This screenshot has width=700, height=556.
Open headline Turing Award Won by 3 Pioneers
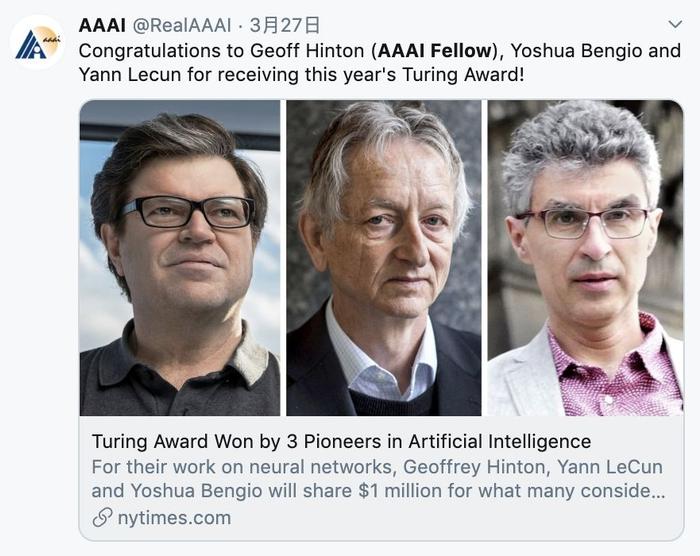[x=341, y=441]
